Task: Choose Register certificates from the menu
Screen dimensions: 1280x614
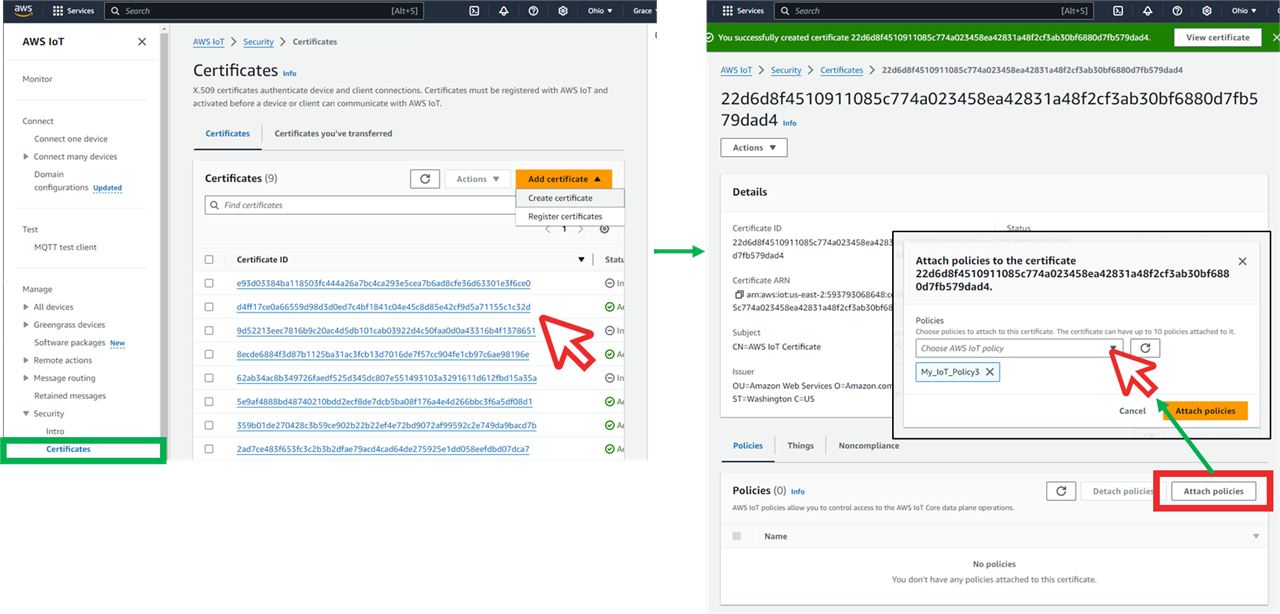Action: pyautogui.click(x=565, y=216)
